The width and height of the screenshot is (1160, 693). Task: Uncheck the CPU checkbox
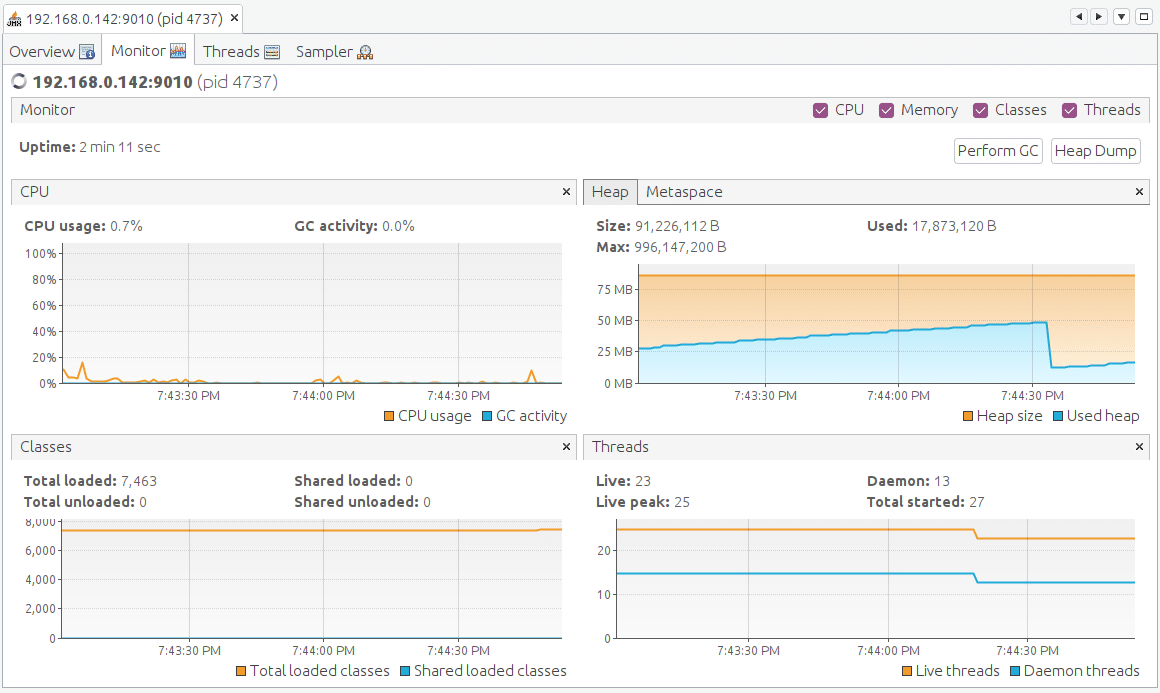(821, 110)
